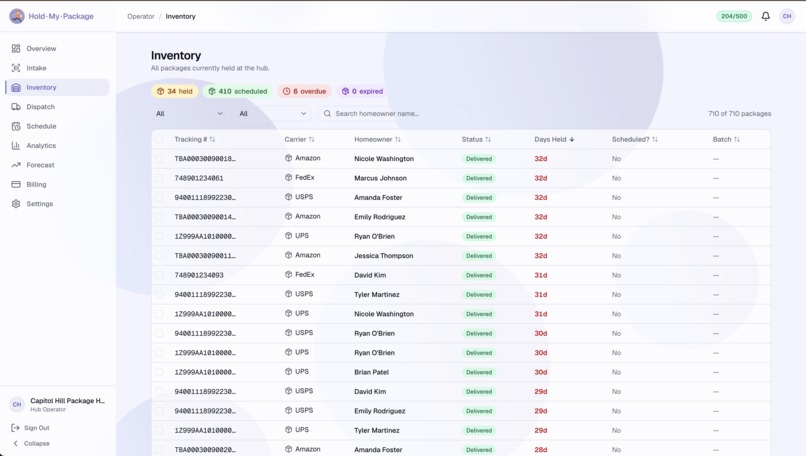Click the Status column sort arrows
The image size is (806, 456).
488,139
